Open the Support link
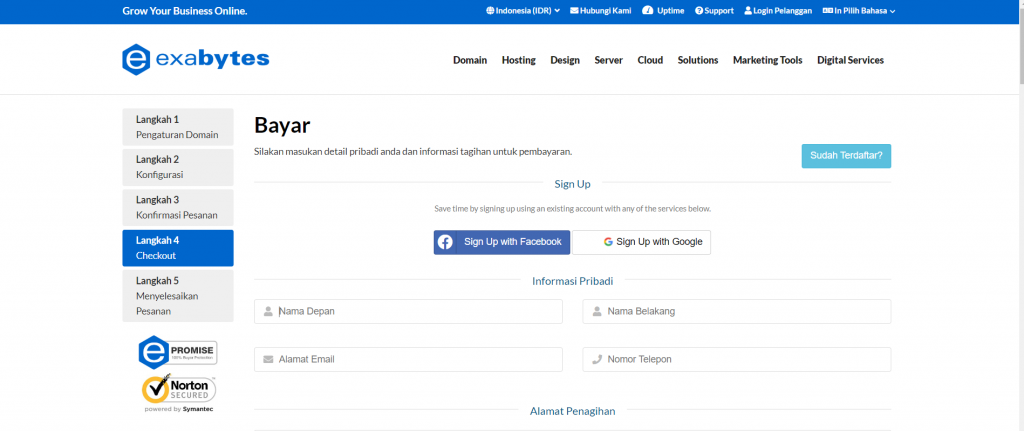Screen dimensions: 1024x431 (714, 11)
